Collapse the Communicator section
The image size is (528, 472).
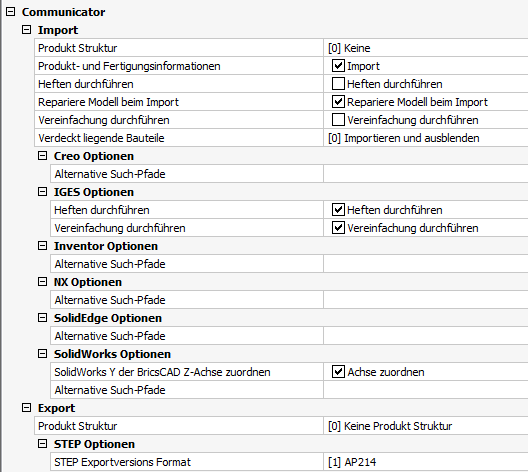(x=10, y=12)
